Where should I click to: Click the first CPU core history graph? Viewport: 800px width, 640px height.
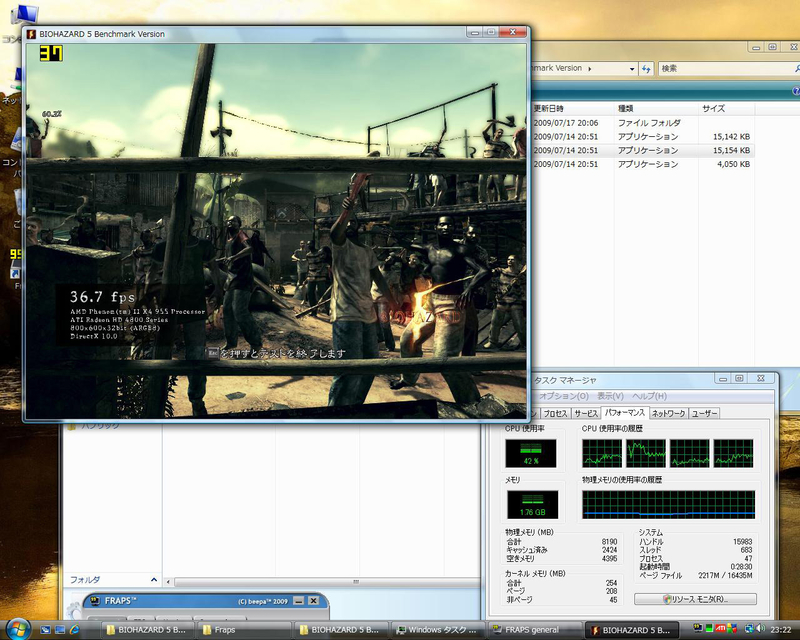point(602,453)
